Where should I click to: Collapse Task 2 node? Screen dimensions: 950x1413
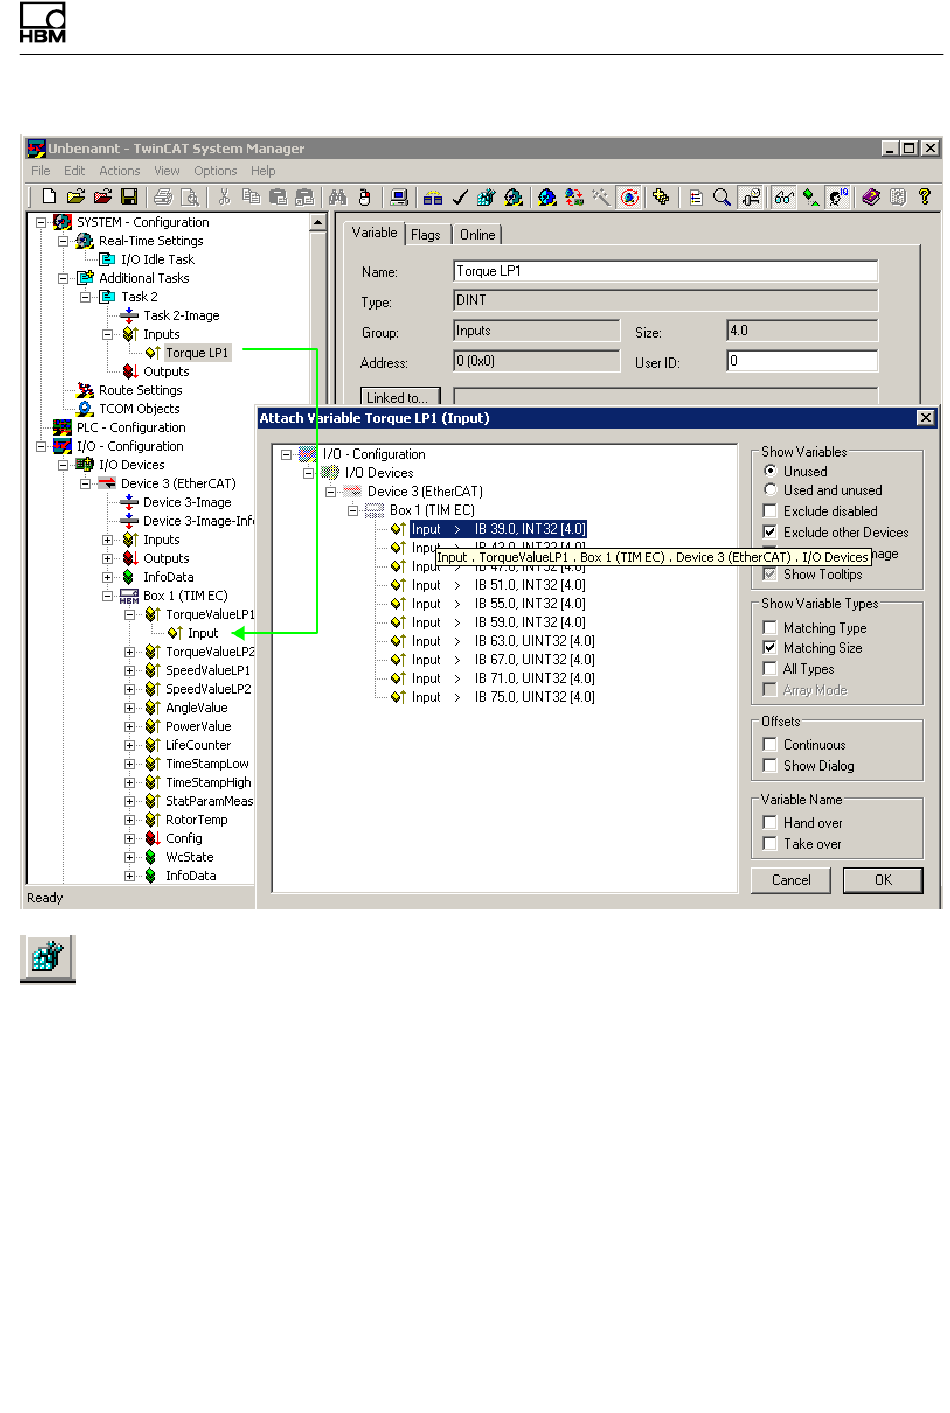pyautogui.click(x=85, y=297)
